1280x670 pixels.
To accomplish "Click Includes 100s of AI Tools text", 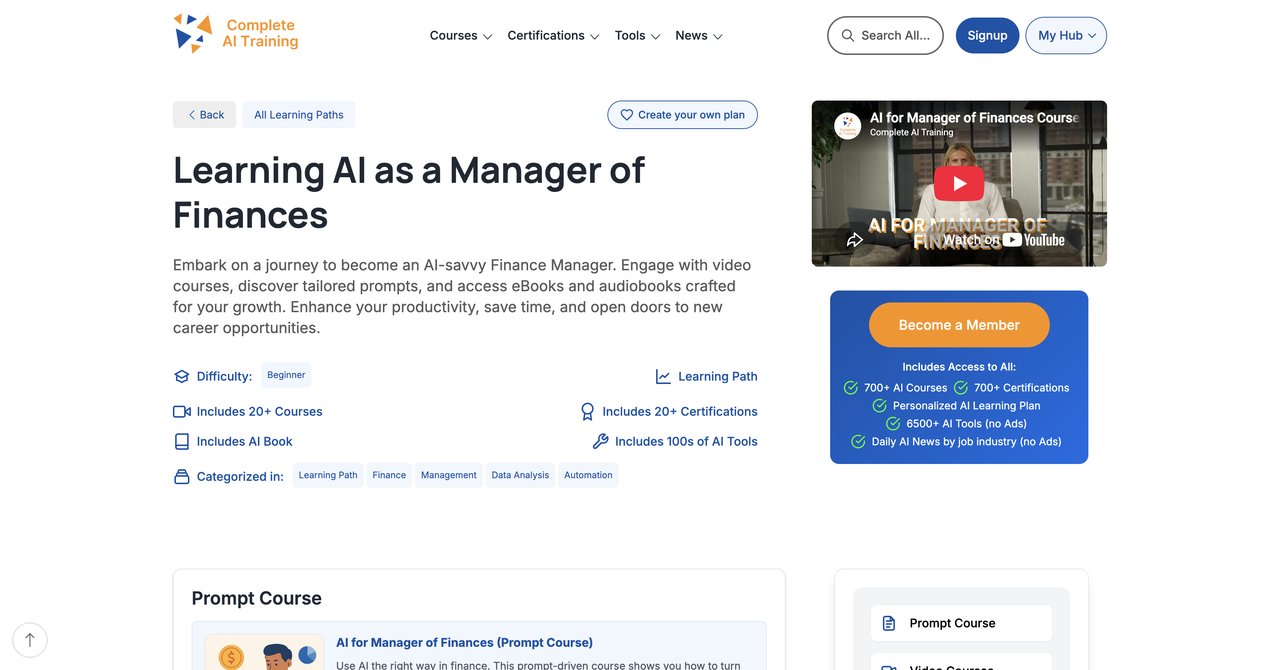I will coord(686,442).
